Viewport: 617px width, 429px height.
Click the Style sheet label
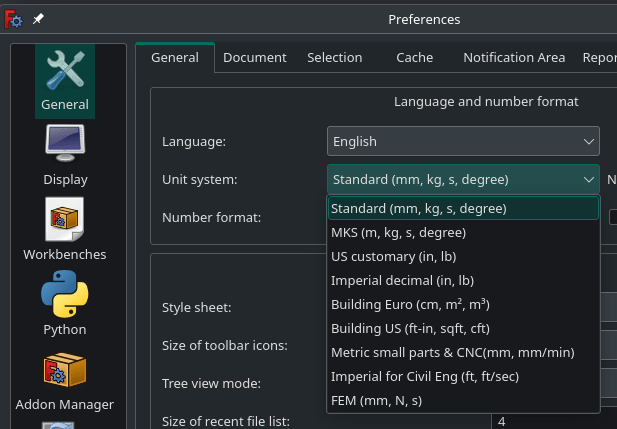tap(196, 308)
